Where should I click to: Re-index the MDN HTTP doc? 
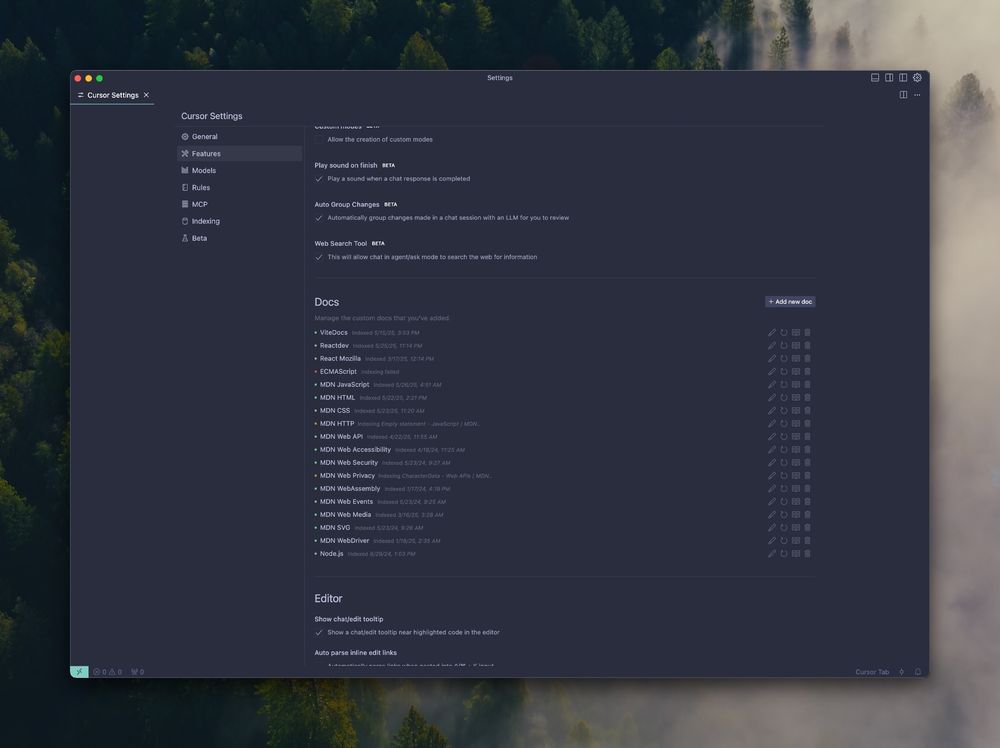(x=784, y=423)
